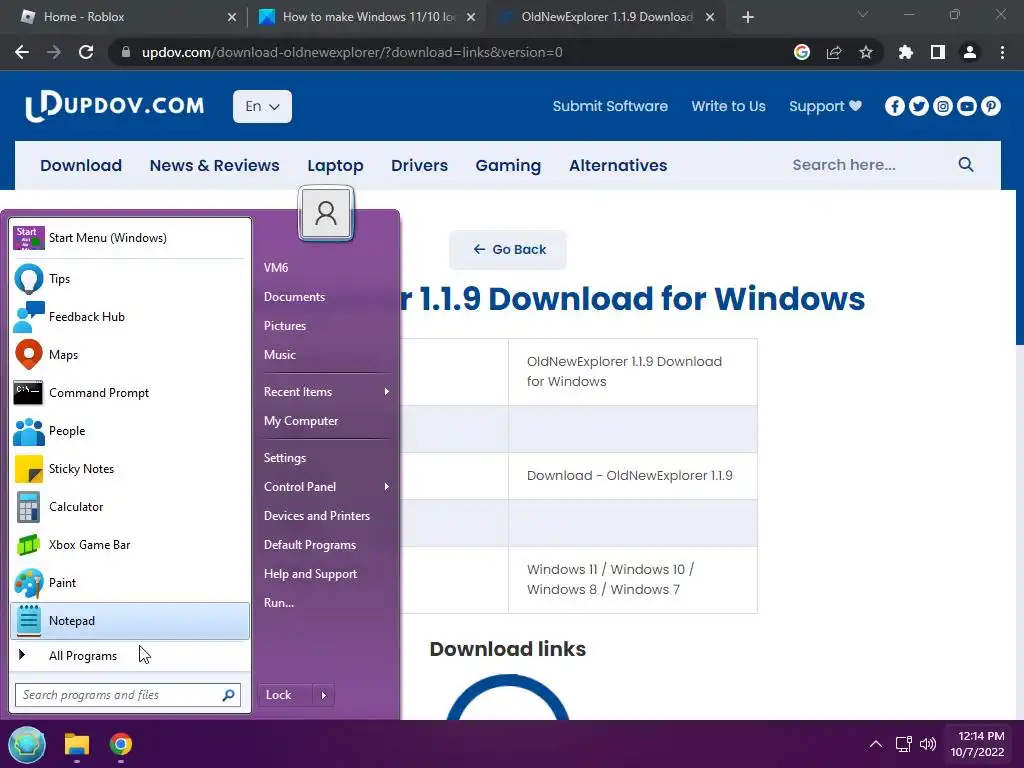Go back in browser history
The image size is (1024, 768).
click(22, 52)
